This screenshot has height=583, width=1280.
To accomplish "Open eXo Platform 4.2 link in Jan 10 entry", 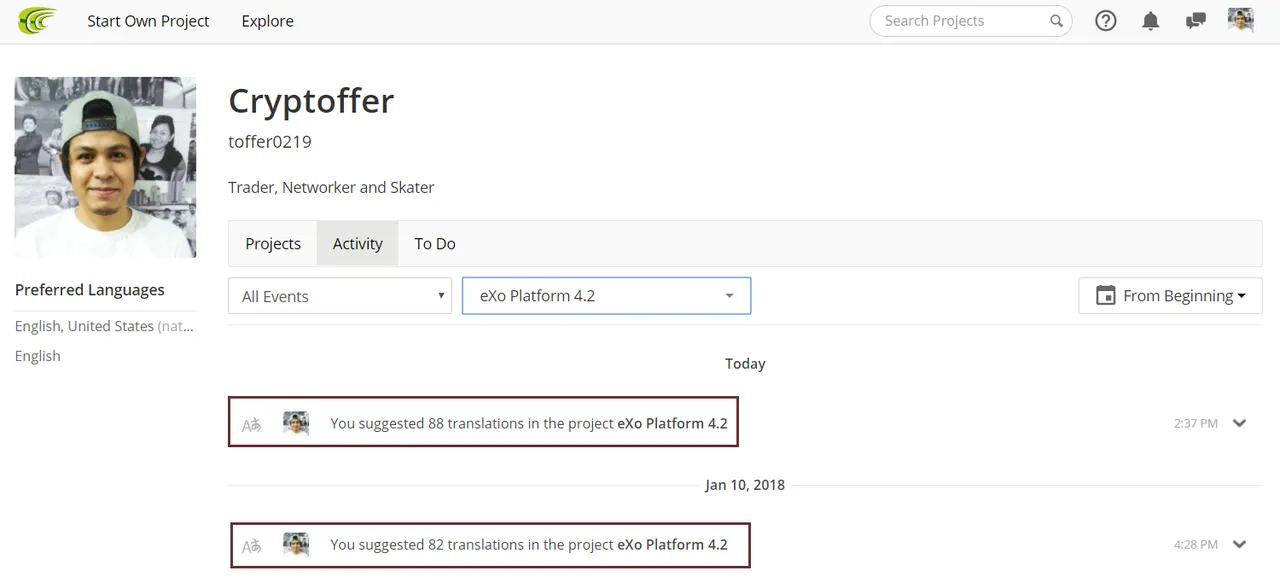I will 672,545.
